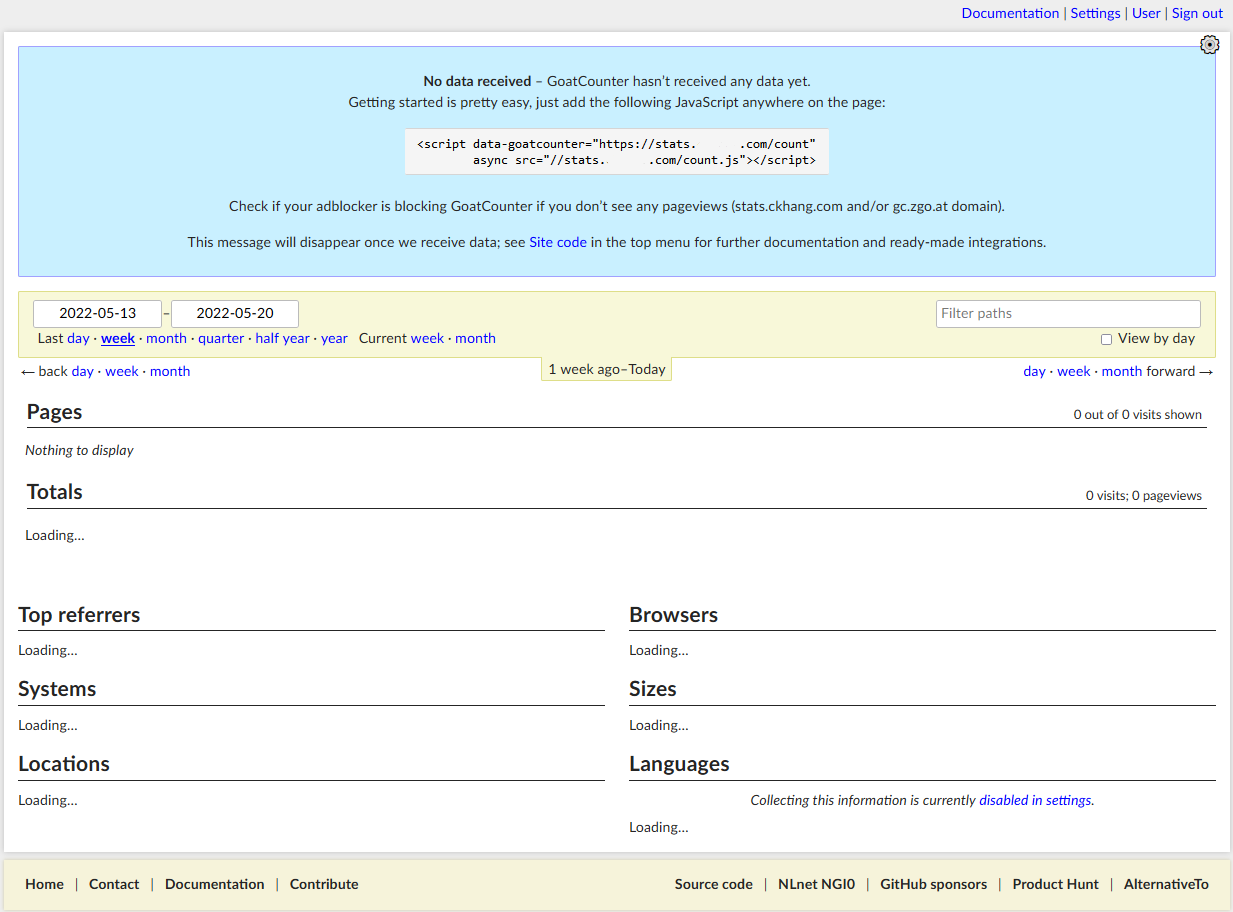
Task: Click the Totals section heading
Action: point(55,492)
